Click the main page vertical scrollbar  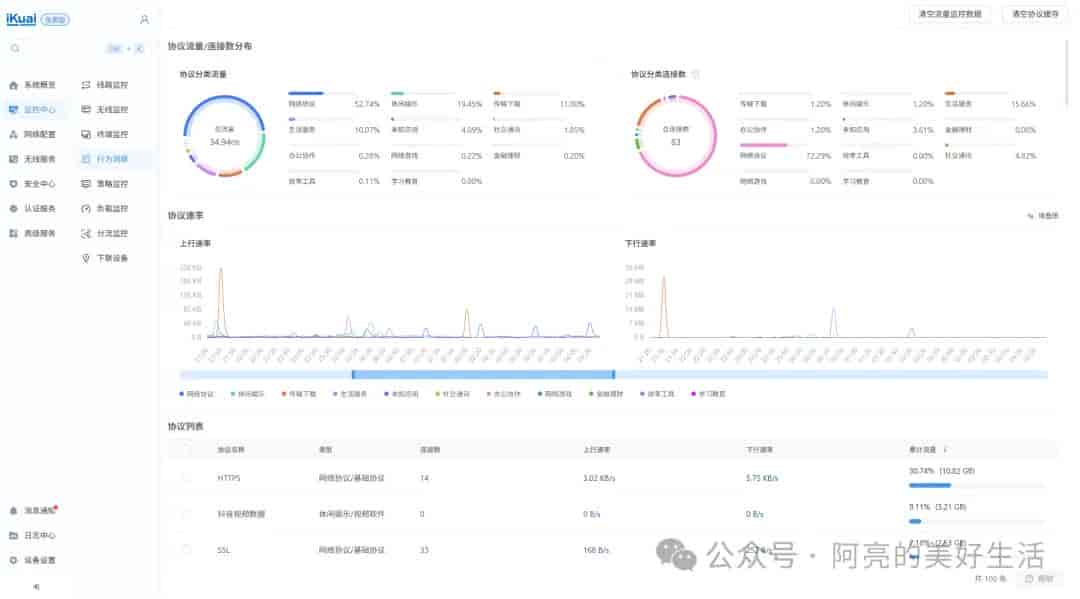(x=1068, y=72)
